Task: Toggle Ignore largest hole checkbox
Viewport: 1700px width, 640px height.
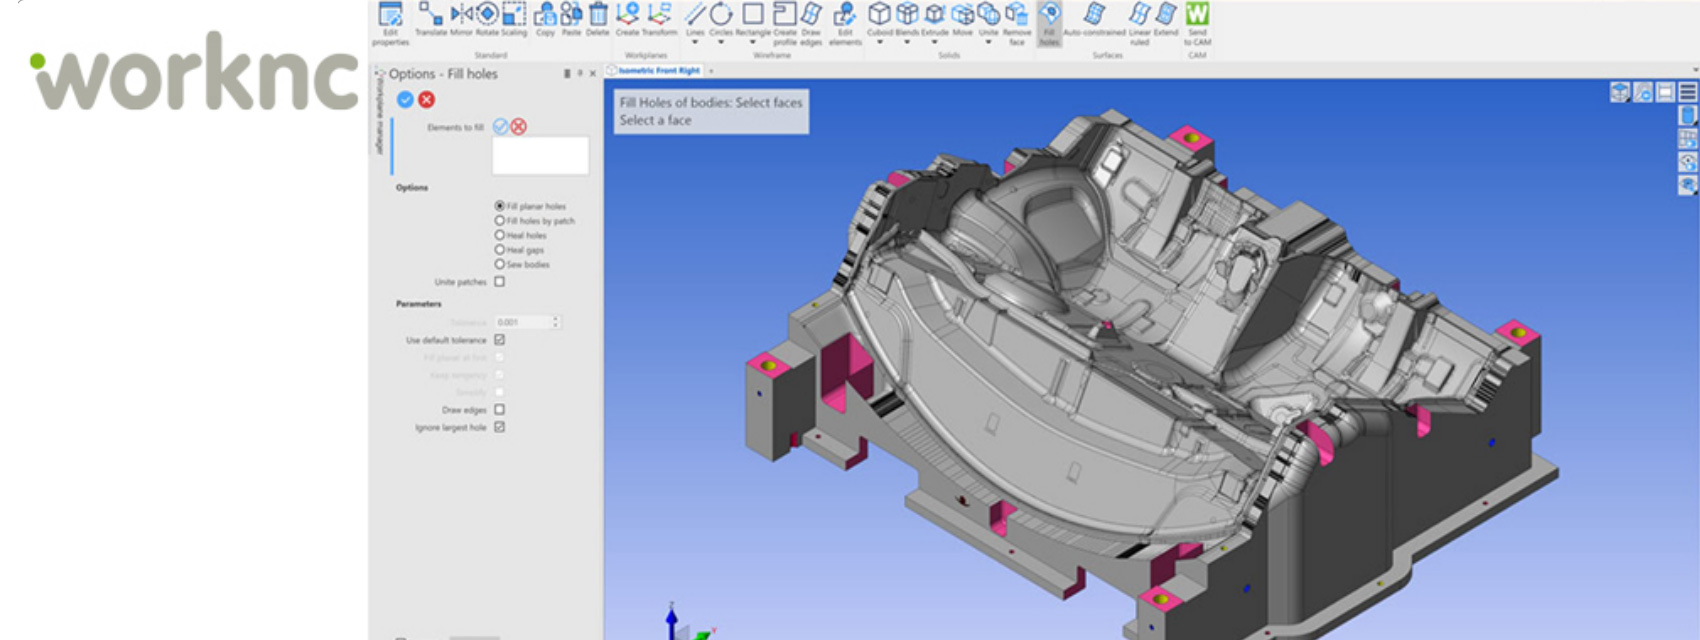Action: (x=500, y=427)
